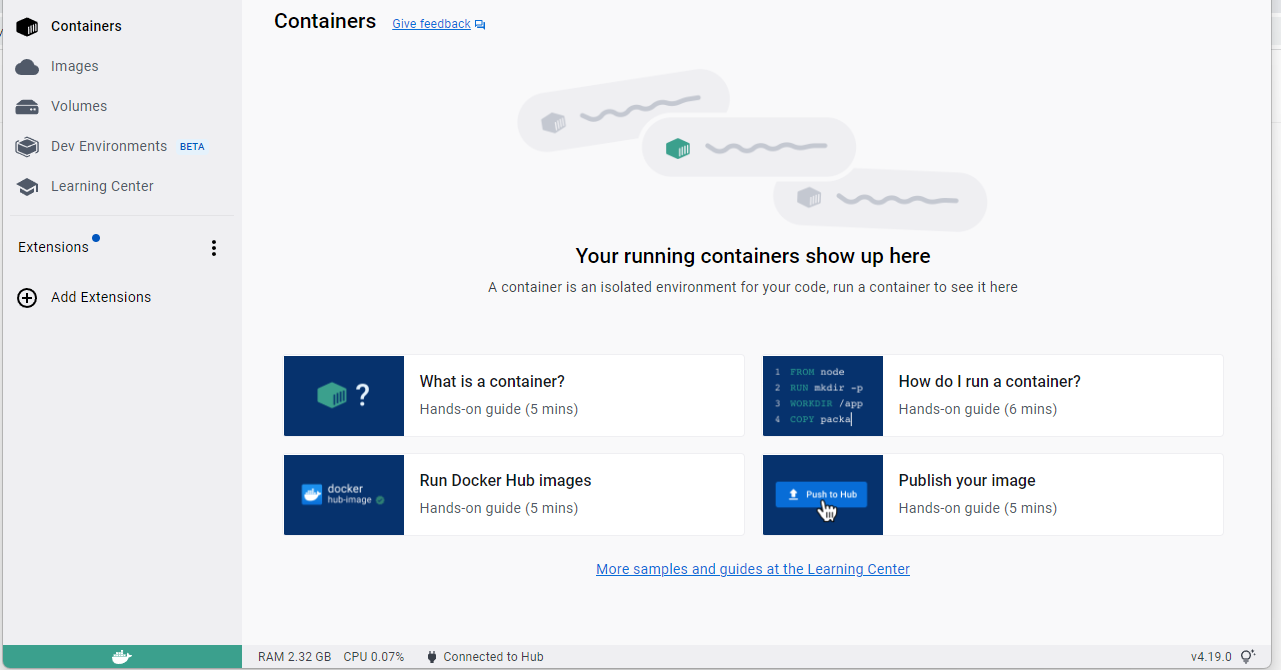This screenshot has width=1281, height=670.
Task: Open the What is a container? guide
Action: [x=514, y=395]
